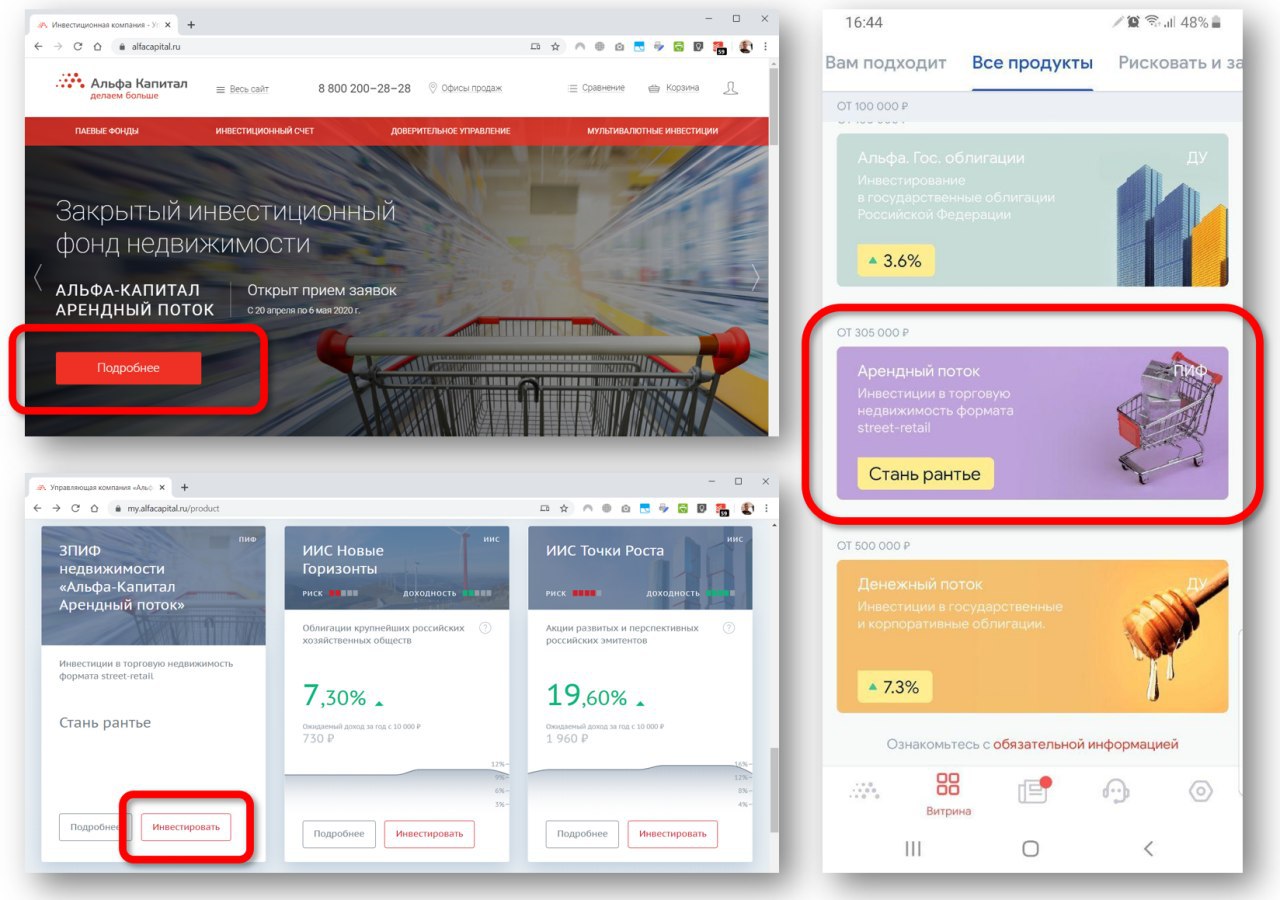Reload the my.alfacapital.ru/product page
The height and width of the screenshot is (900, 1280).
[77, 508]
